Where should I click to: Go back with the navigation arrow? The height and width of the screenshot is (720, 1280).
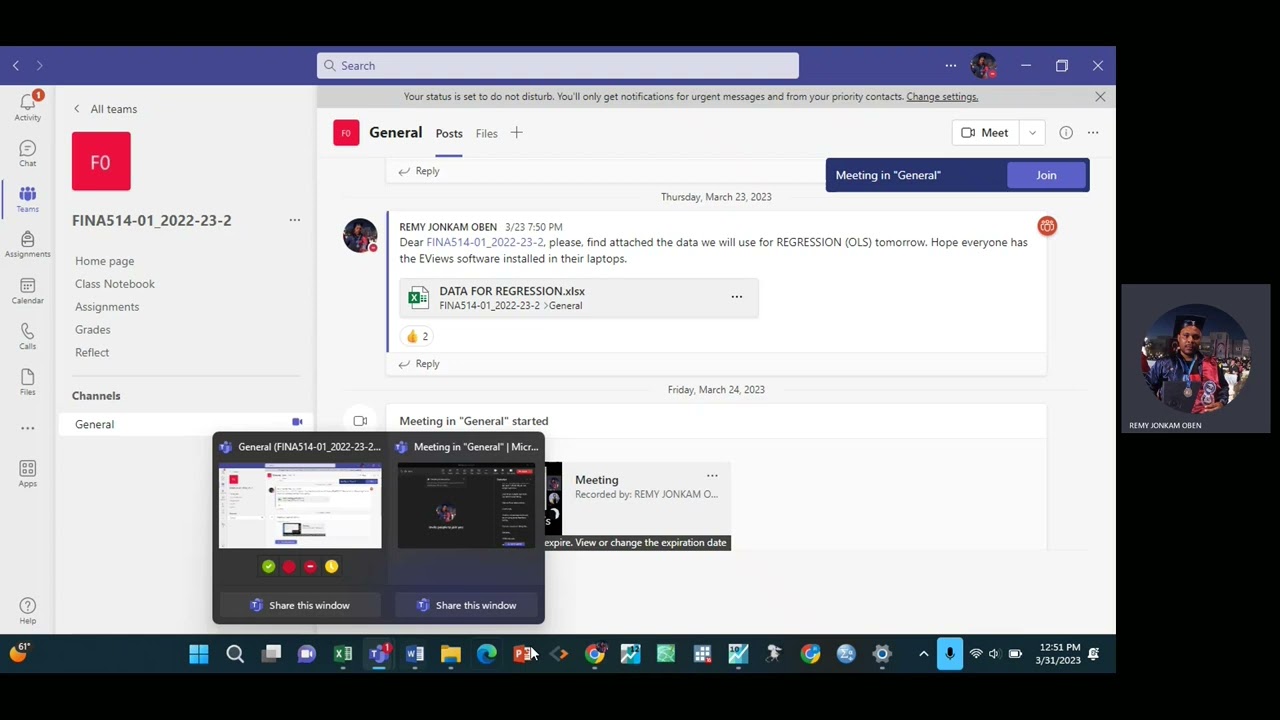point(16,65)
